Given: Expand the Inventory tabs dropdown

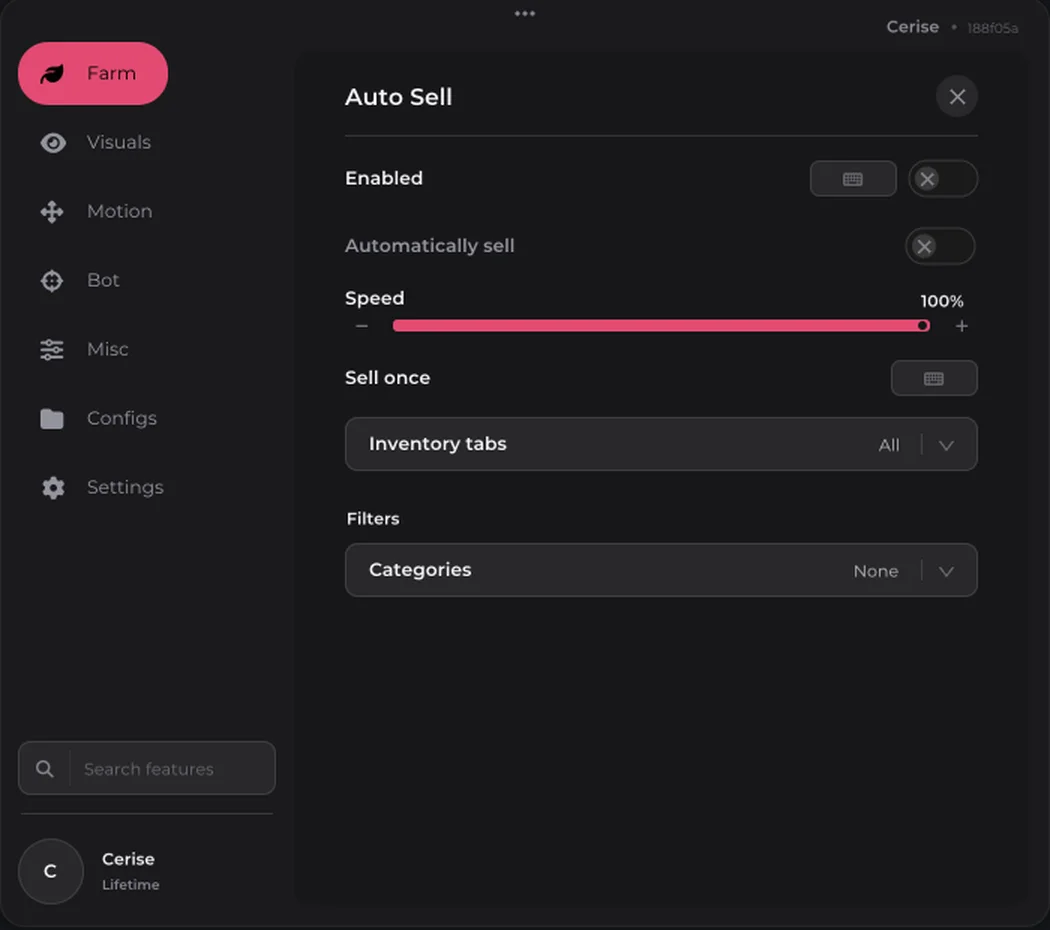Looking at the screenshot, I should tap(661, 444).
